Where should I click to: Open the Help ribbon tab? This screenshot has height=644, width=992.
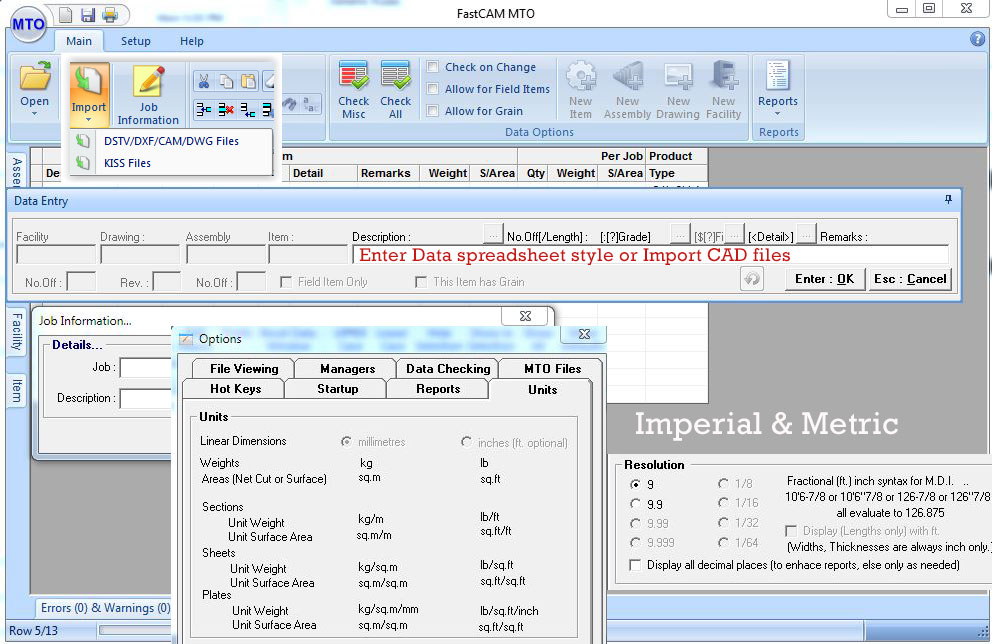192,41
